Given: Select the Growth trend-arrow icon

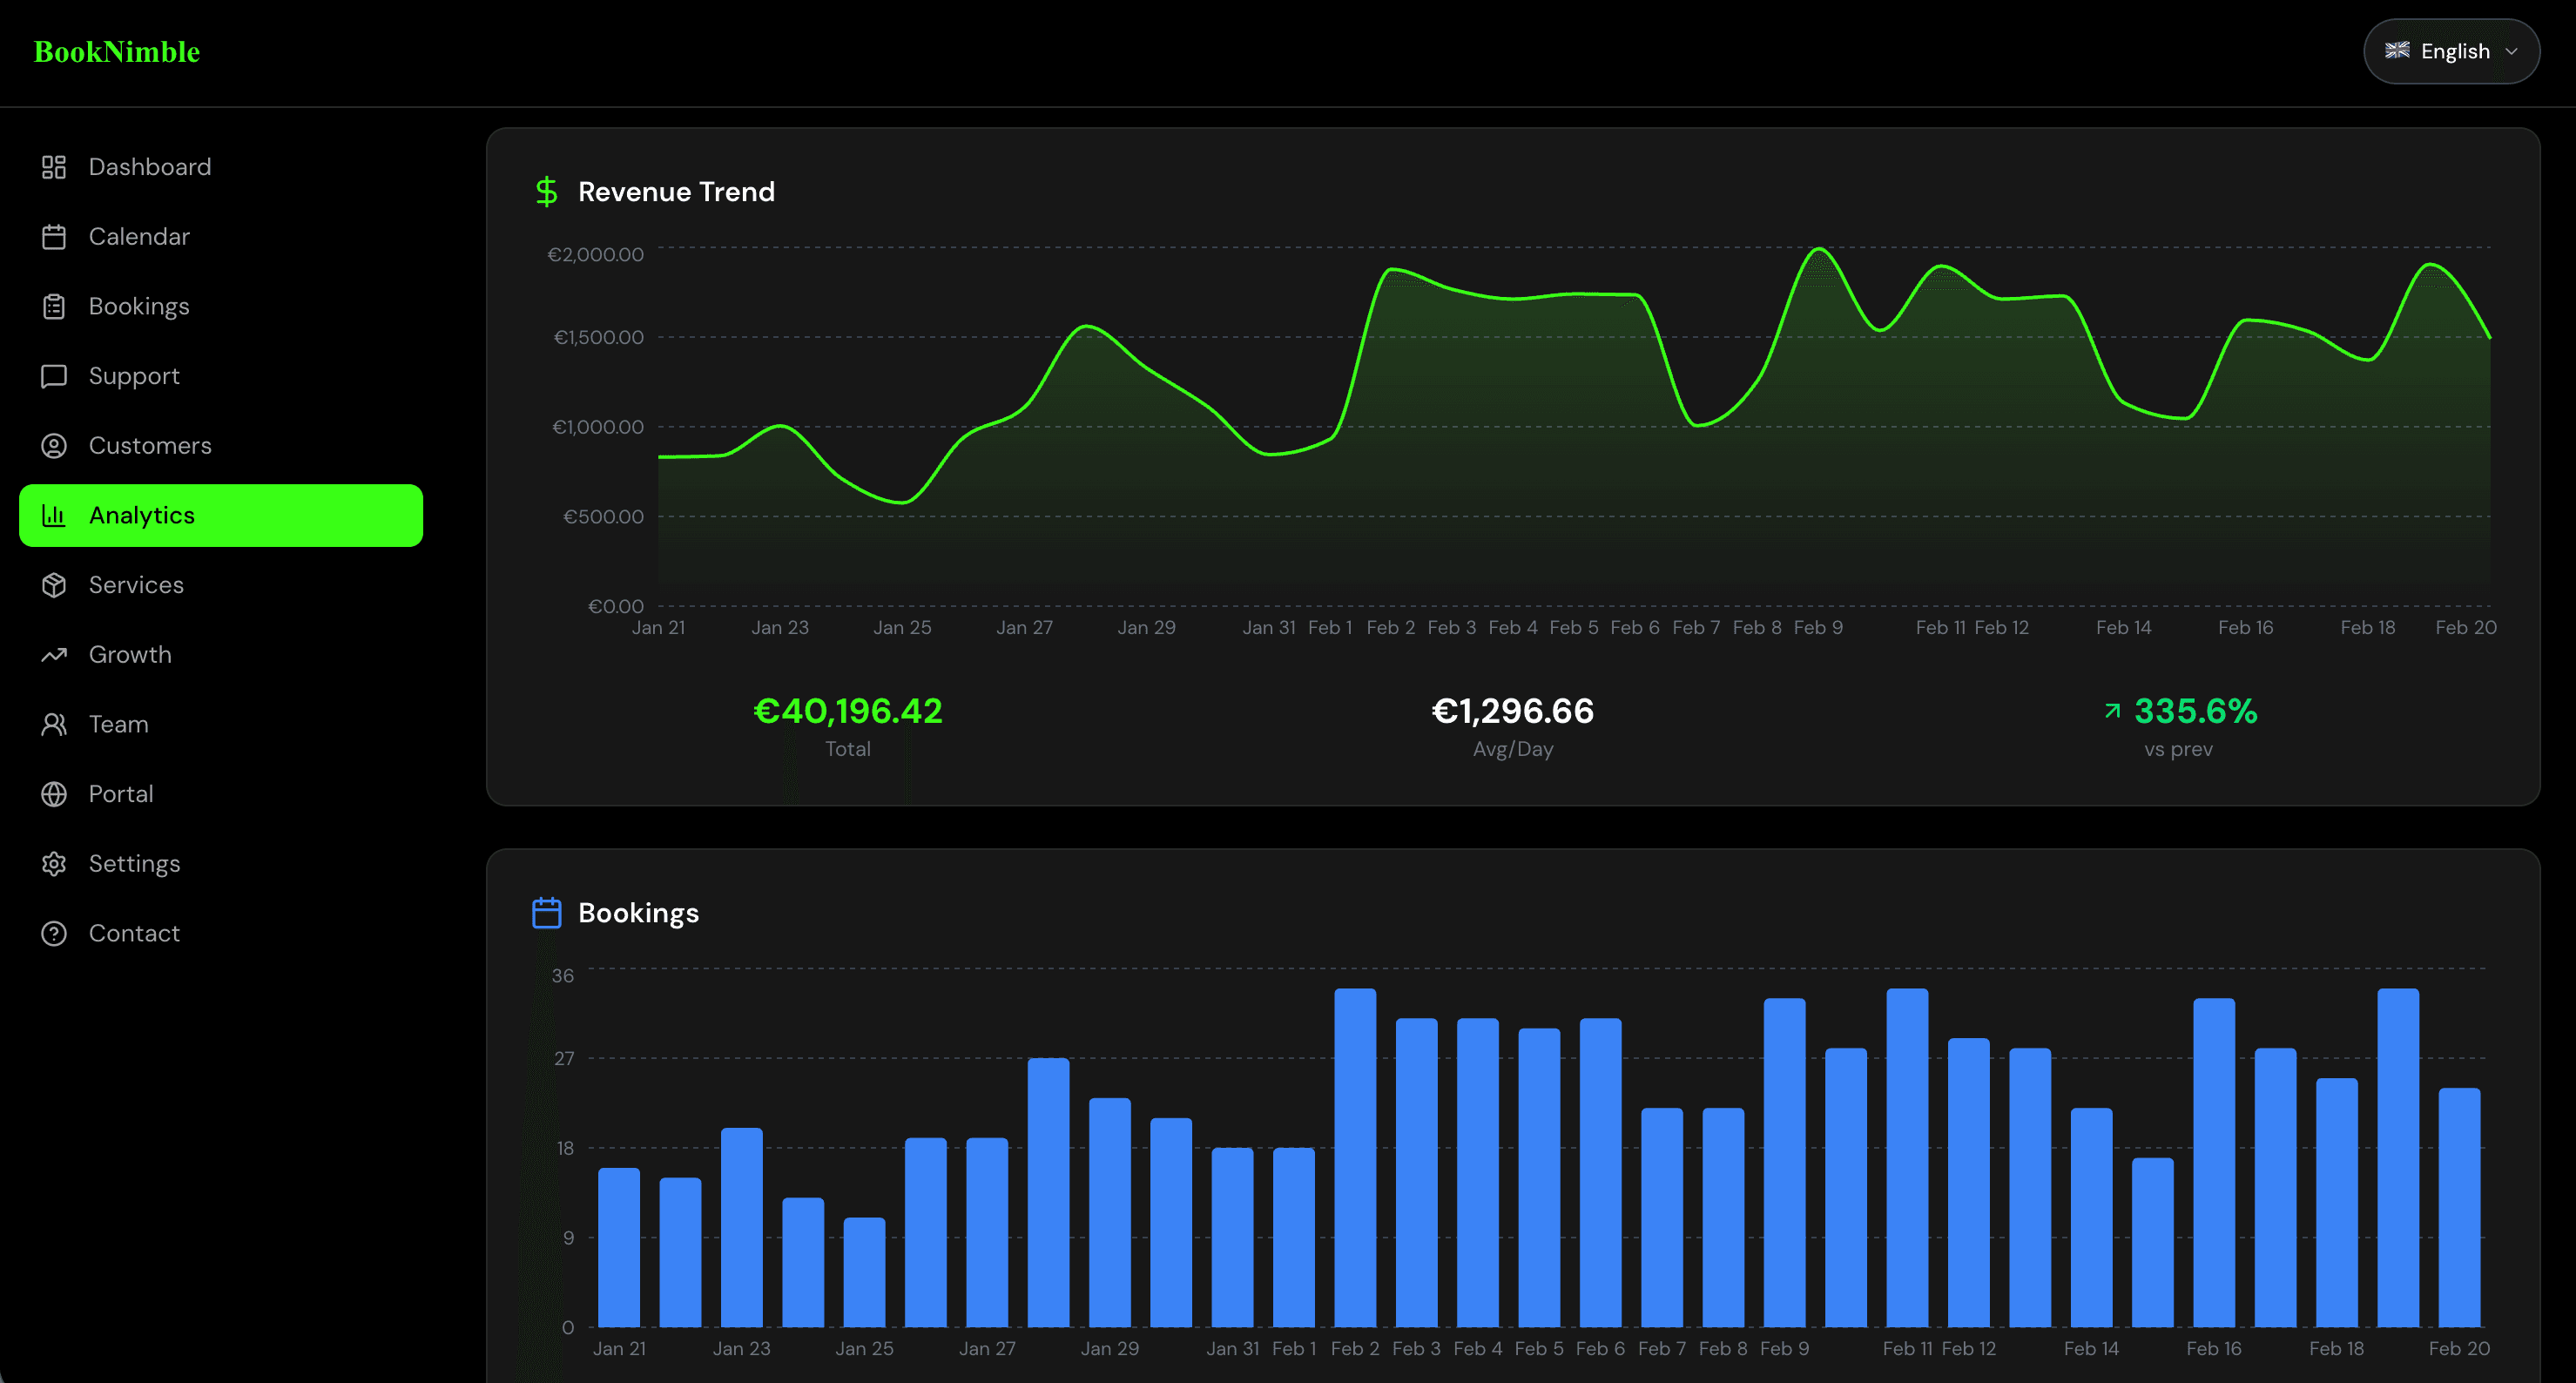Looking at the screenshot, I should pos(54,654).
